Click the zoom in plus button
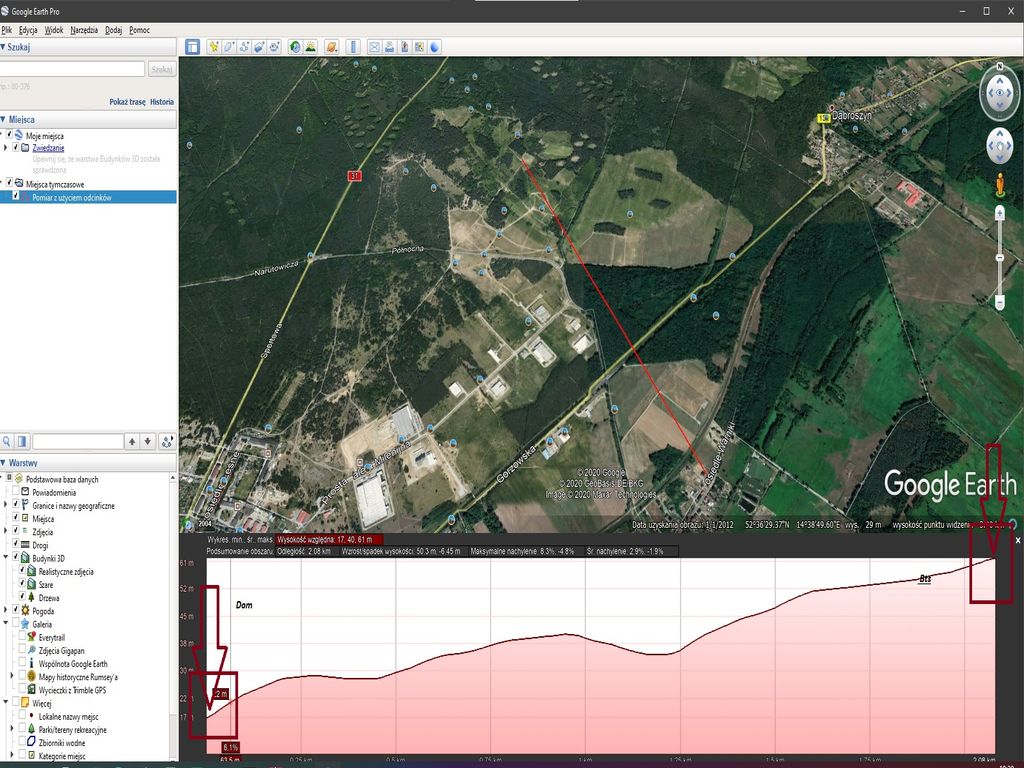The width and height of the screenshot is (1024, 768). 1000,213
